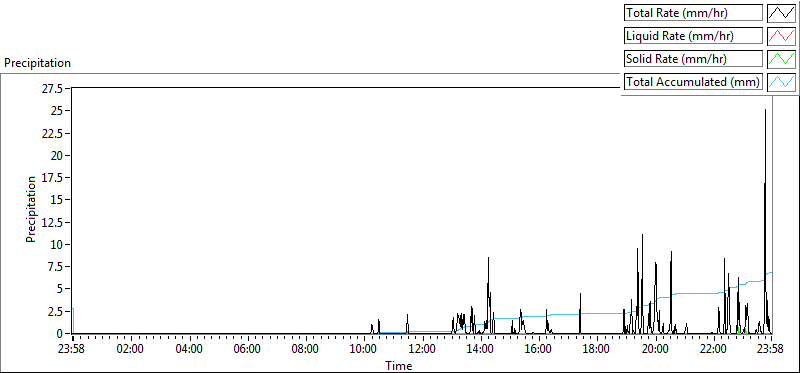Viewport: 800px width, 373px height.
Task: Click the Time x-axis label
Action: click(398, 366)
